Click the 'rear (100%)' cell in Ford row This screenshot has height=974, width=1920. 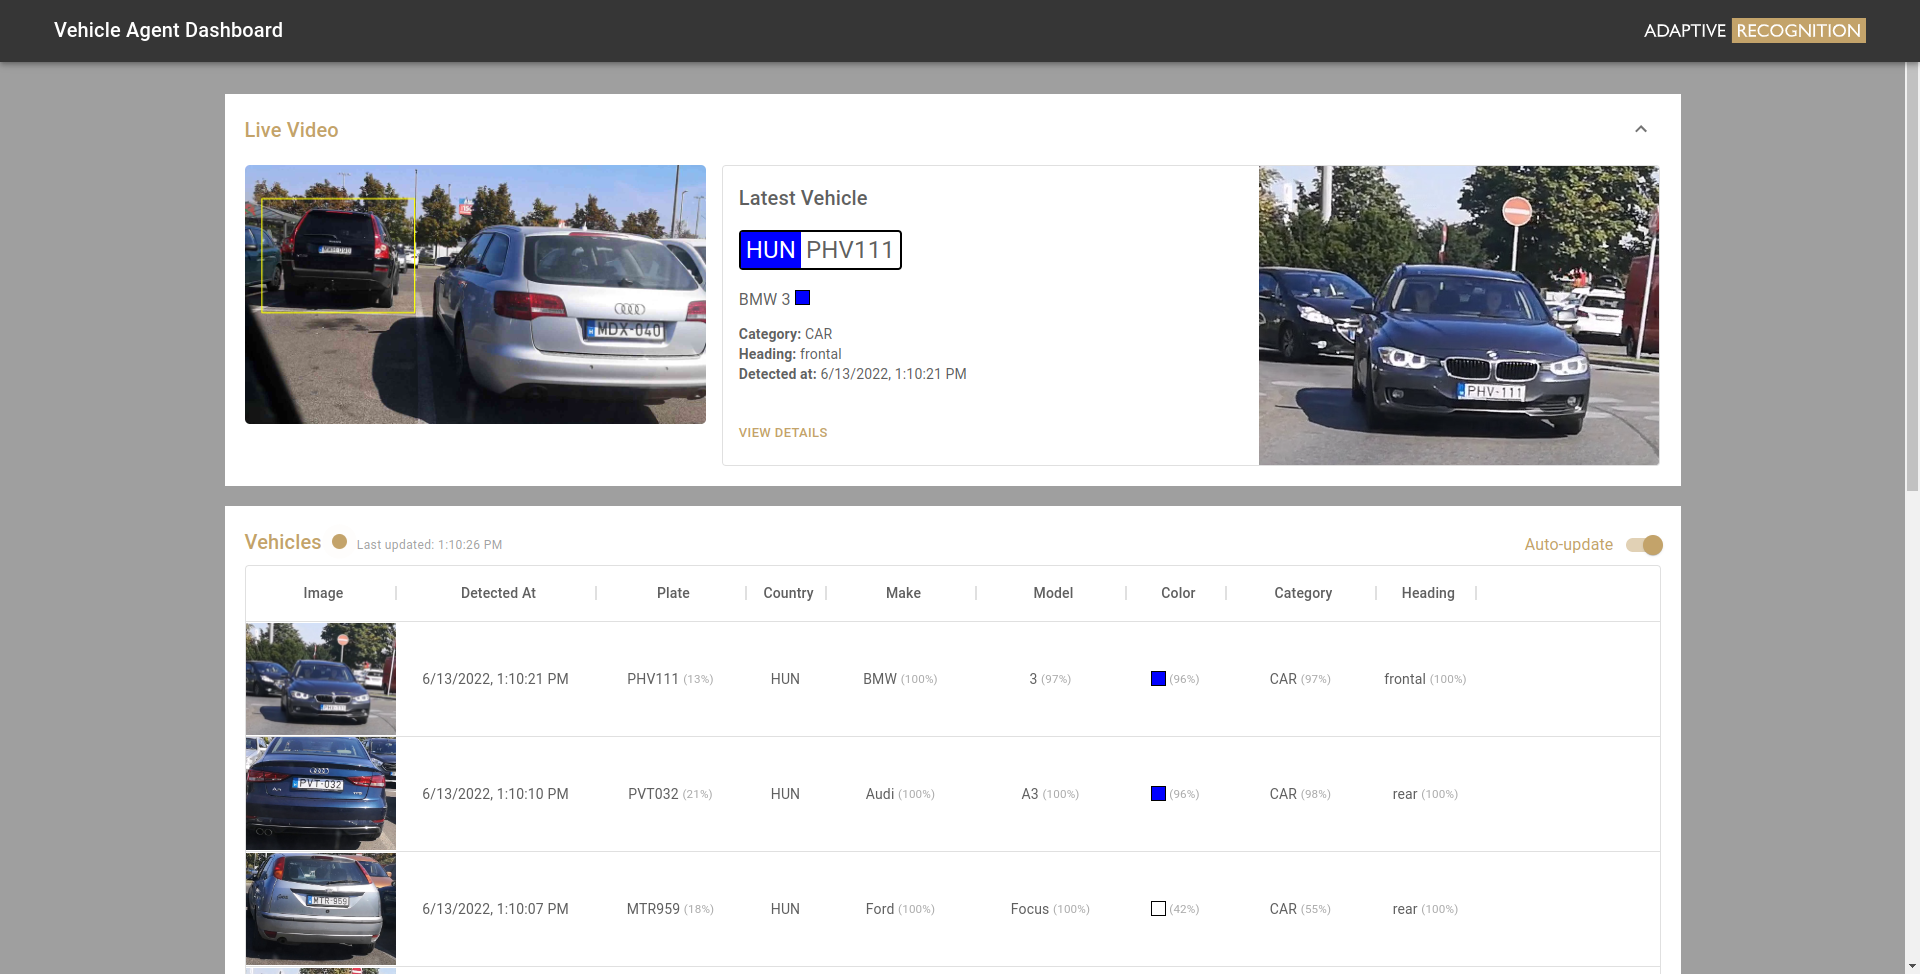tap(1425, 909)
